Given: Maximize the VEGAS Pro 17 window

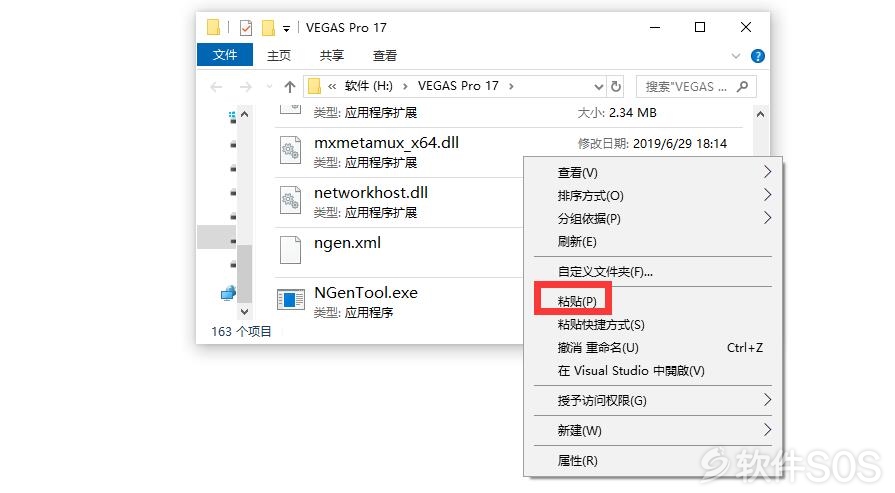Looking at the screenshot, I should (700, 27).
